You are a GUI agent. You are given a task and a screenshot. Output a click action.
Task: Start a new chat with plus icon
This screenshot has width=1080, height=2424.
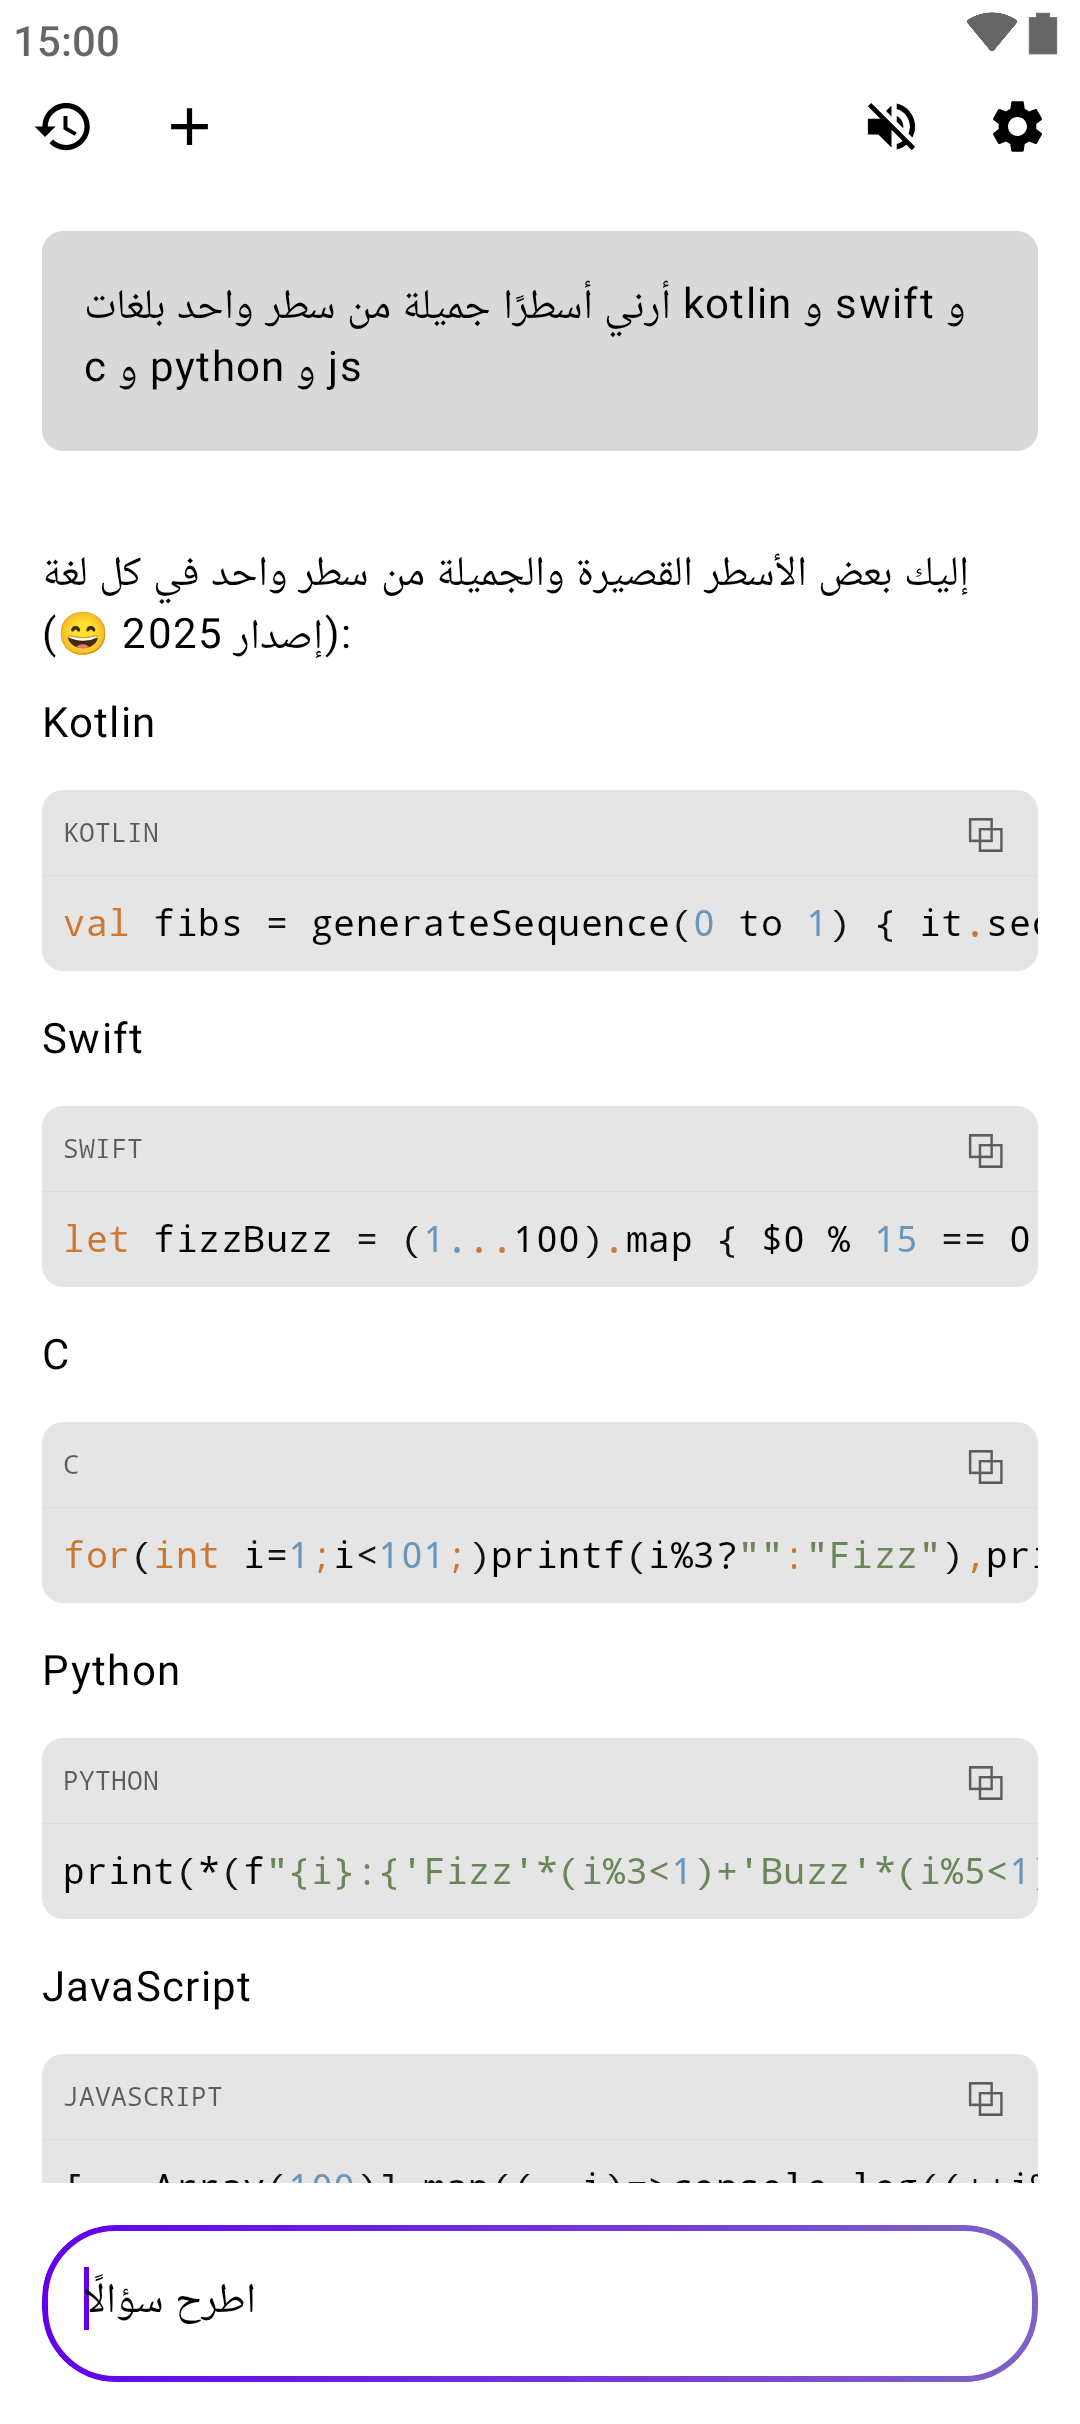click(189, 127)
